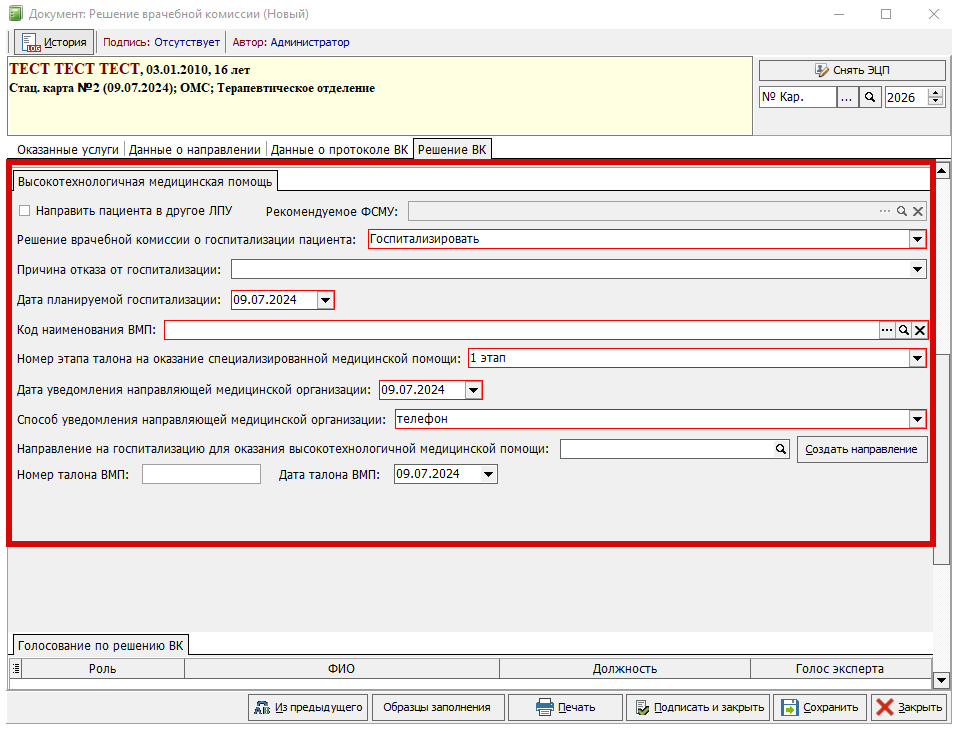The image size is (959, 731).
Task: Click search icon in направление на госпитализацию field
Action: coord(781,450)
